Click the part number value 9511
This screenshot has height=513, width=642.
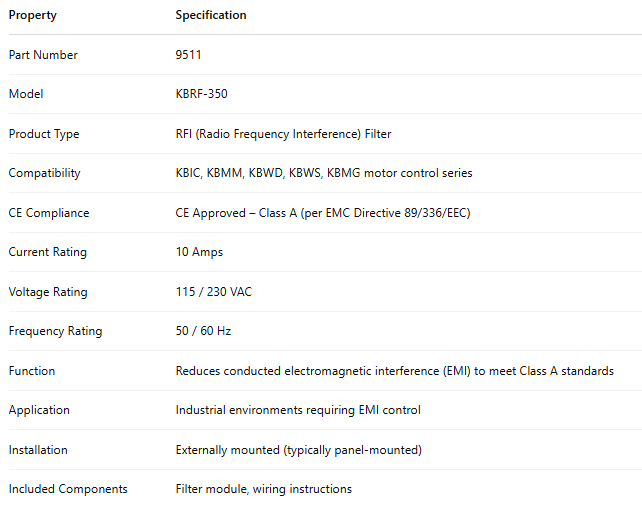pos(188,55)
